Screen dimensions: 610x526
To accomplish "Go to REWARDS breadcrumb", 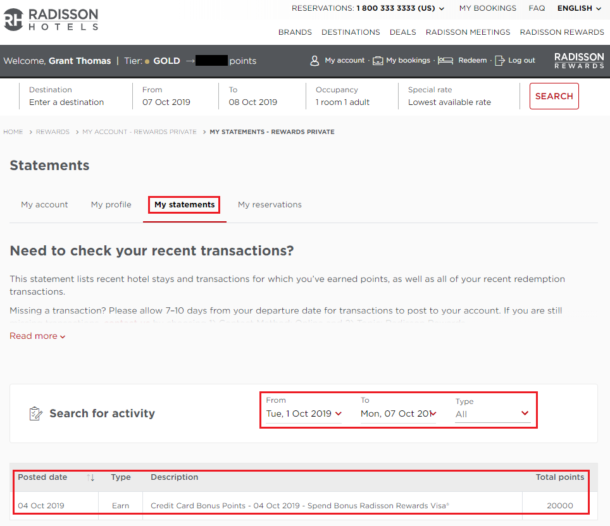I will tap(53, 132).
